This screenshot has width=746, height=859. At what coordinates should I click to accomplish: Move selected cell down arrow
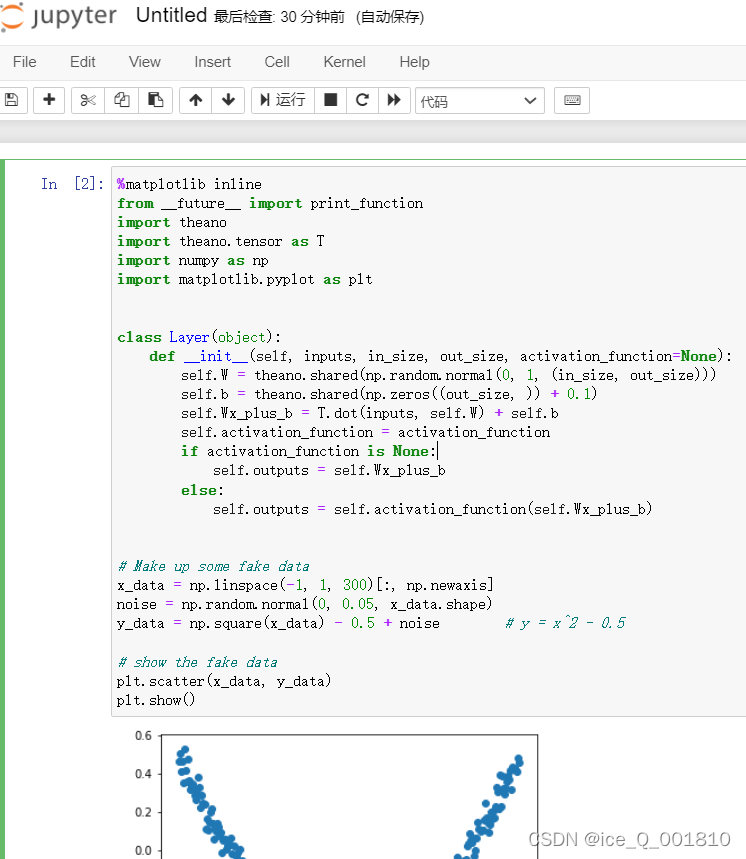pos(228,100)
